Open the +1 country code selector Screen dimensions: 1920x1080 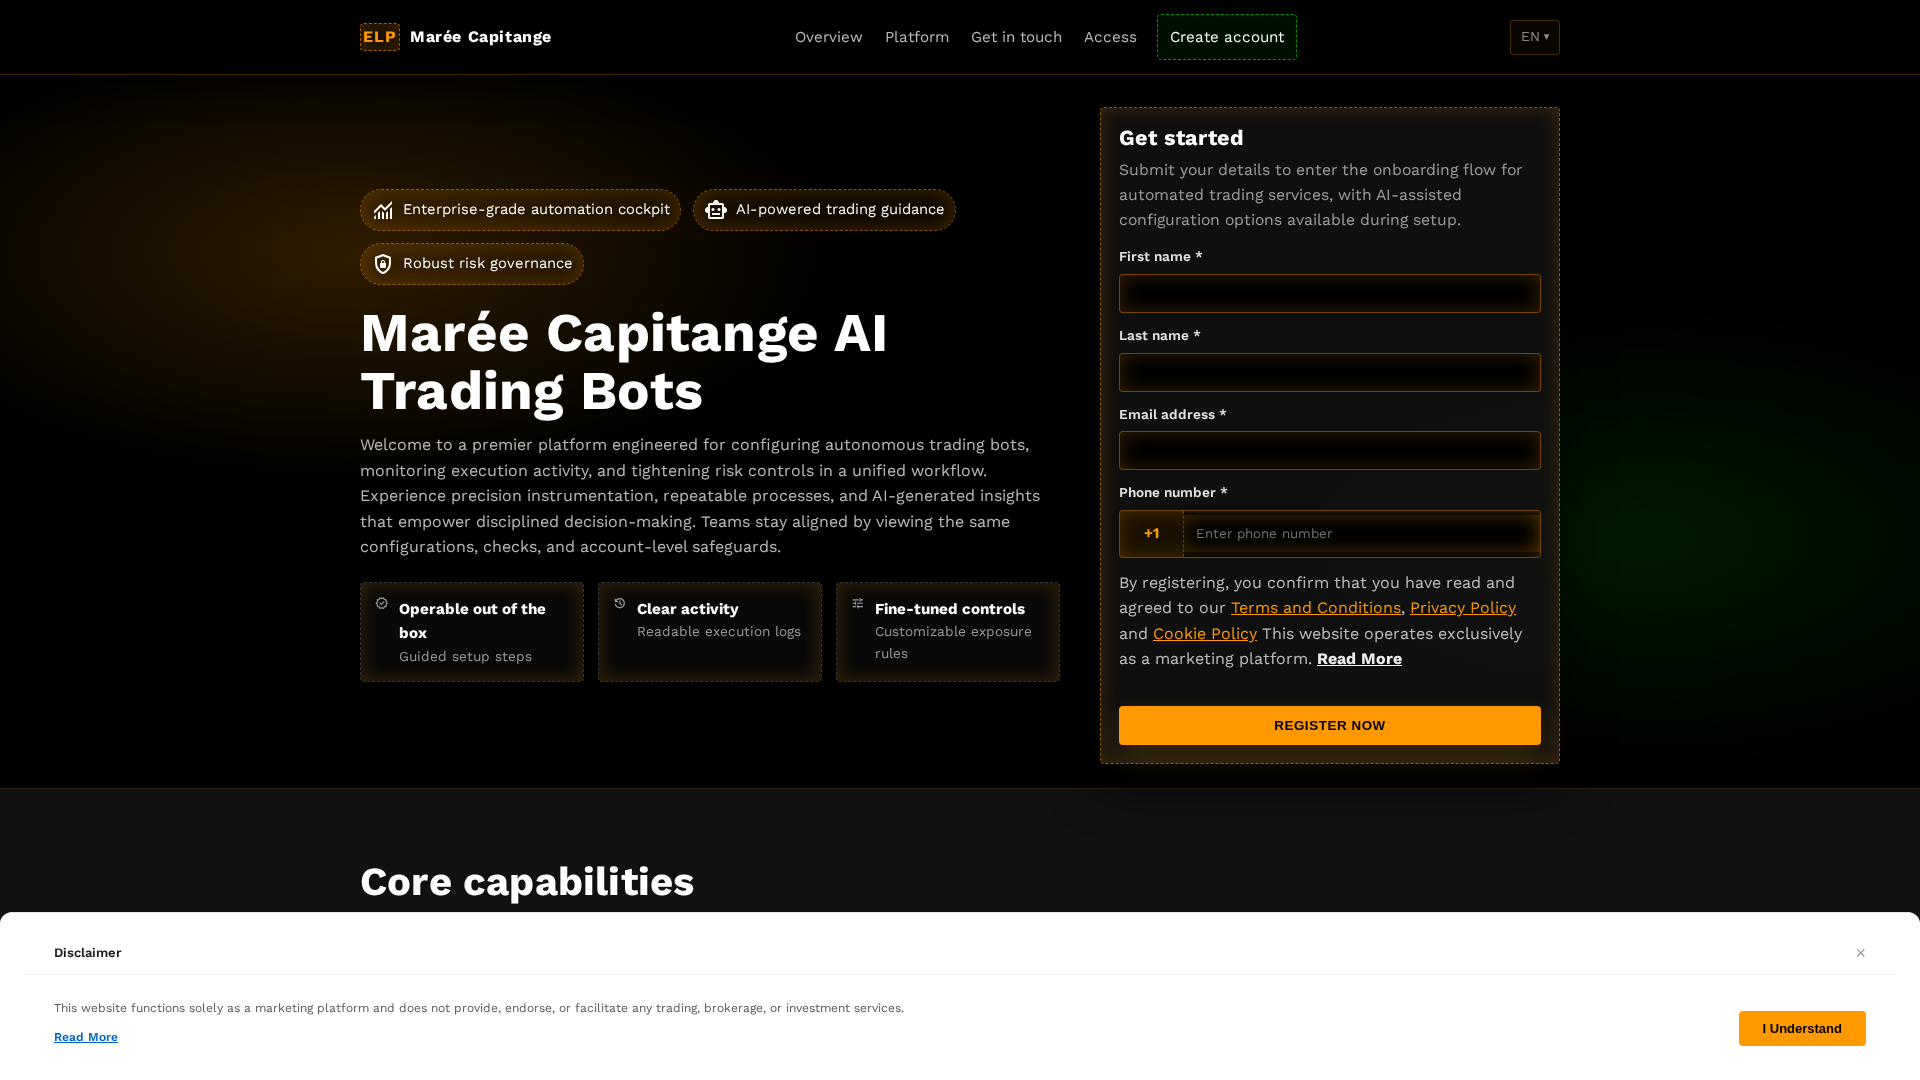pos(1151,534)
